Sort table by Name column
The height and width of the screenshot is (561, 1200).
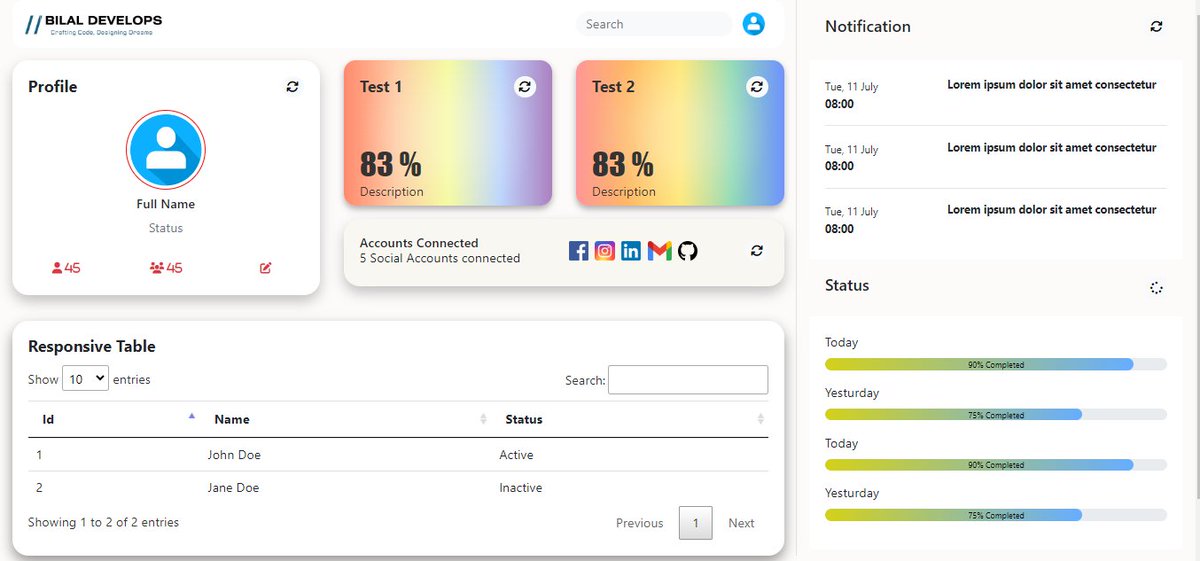345,419
